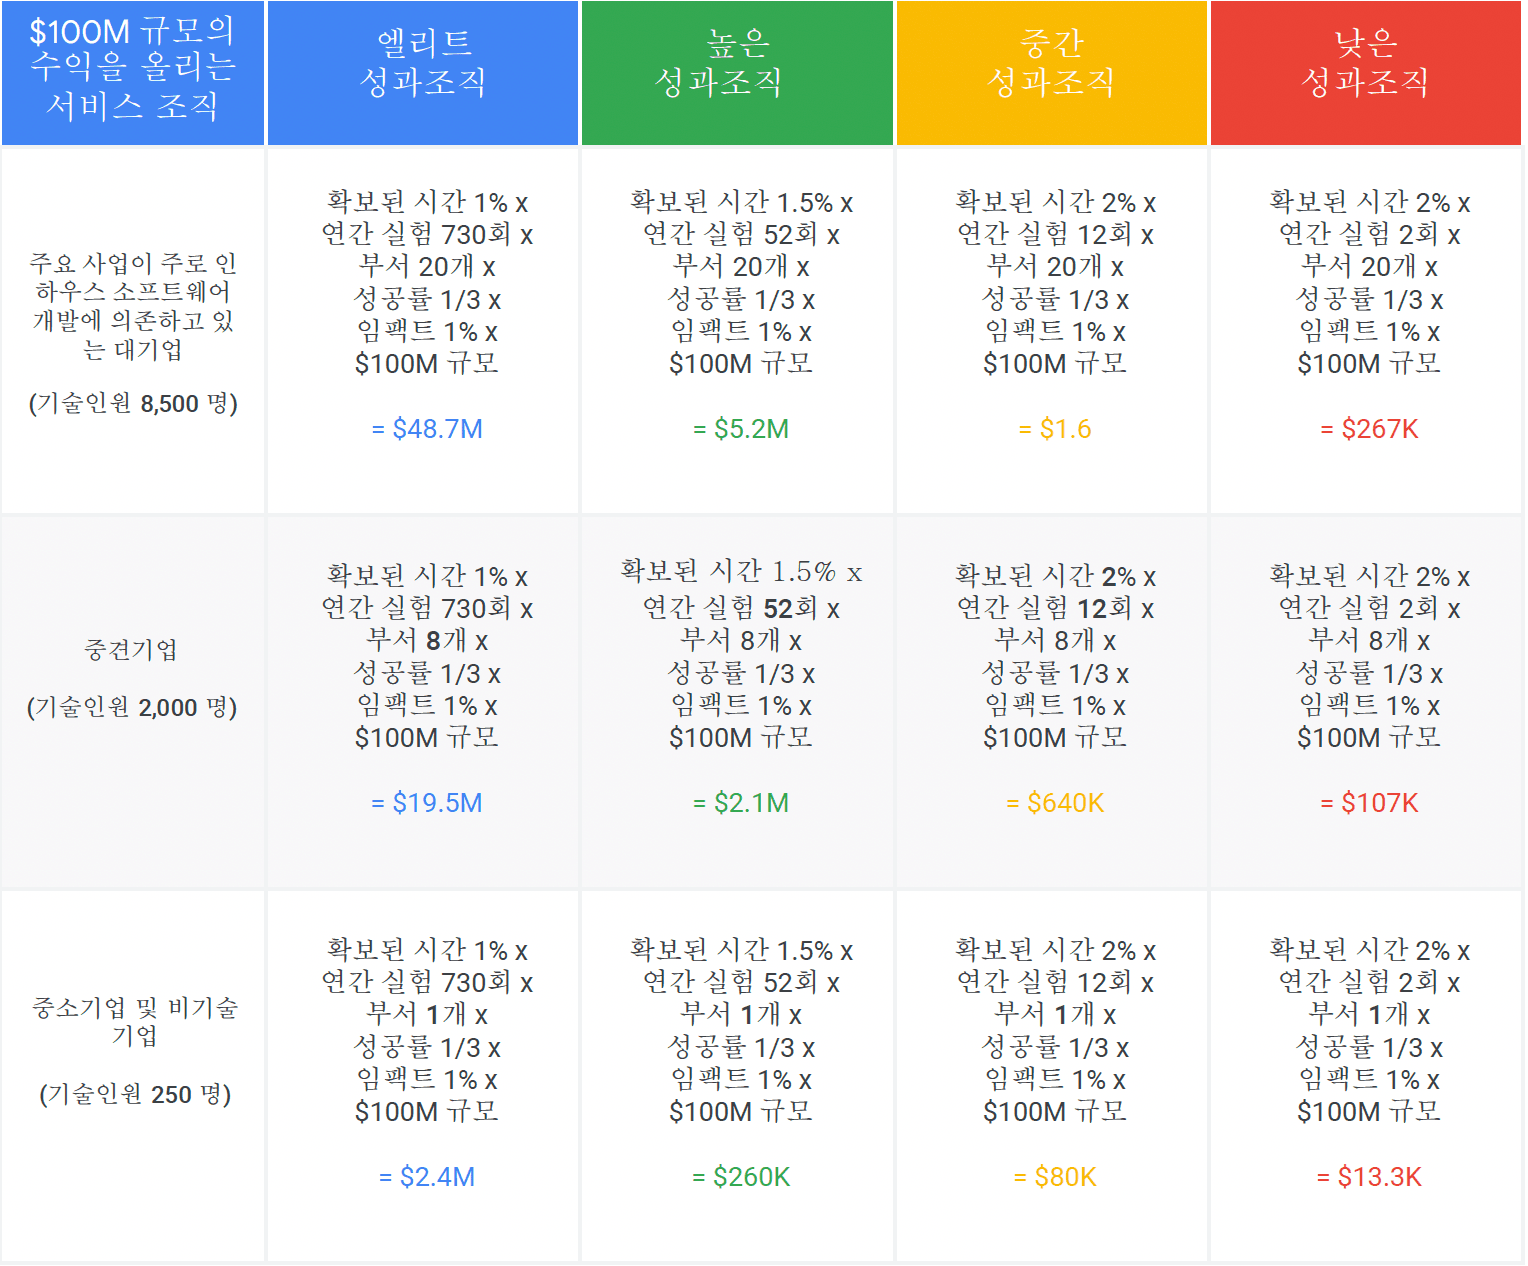Click the '= $2.4M' result value
Screen dimensions: 1528x1266
427,1177
